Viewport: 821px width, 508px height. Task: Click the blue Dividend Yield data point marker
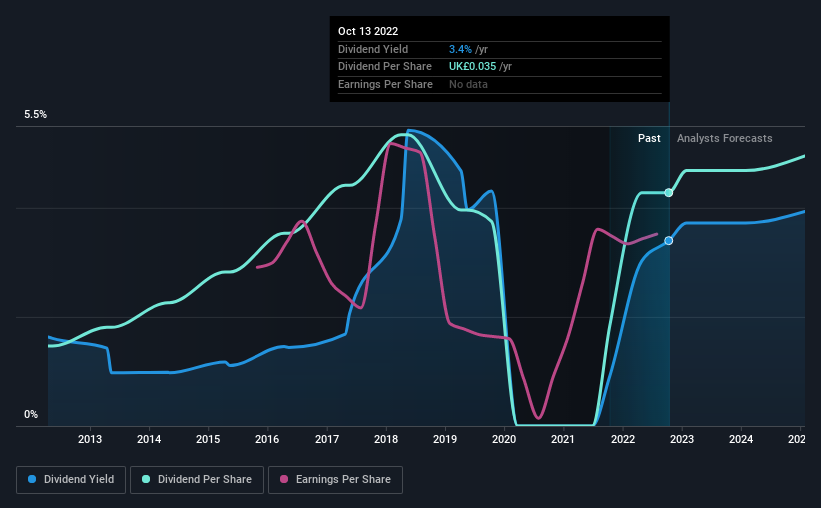coord(669,241)
